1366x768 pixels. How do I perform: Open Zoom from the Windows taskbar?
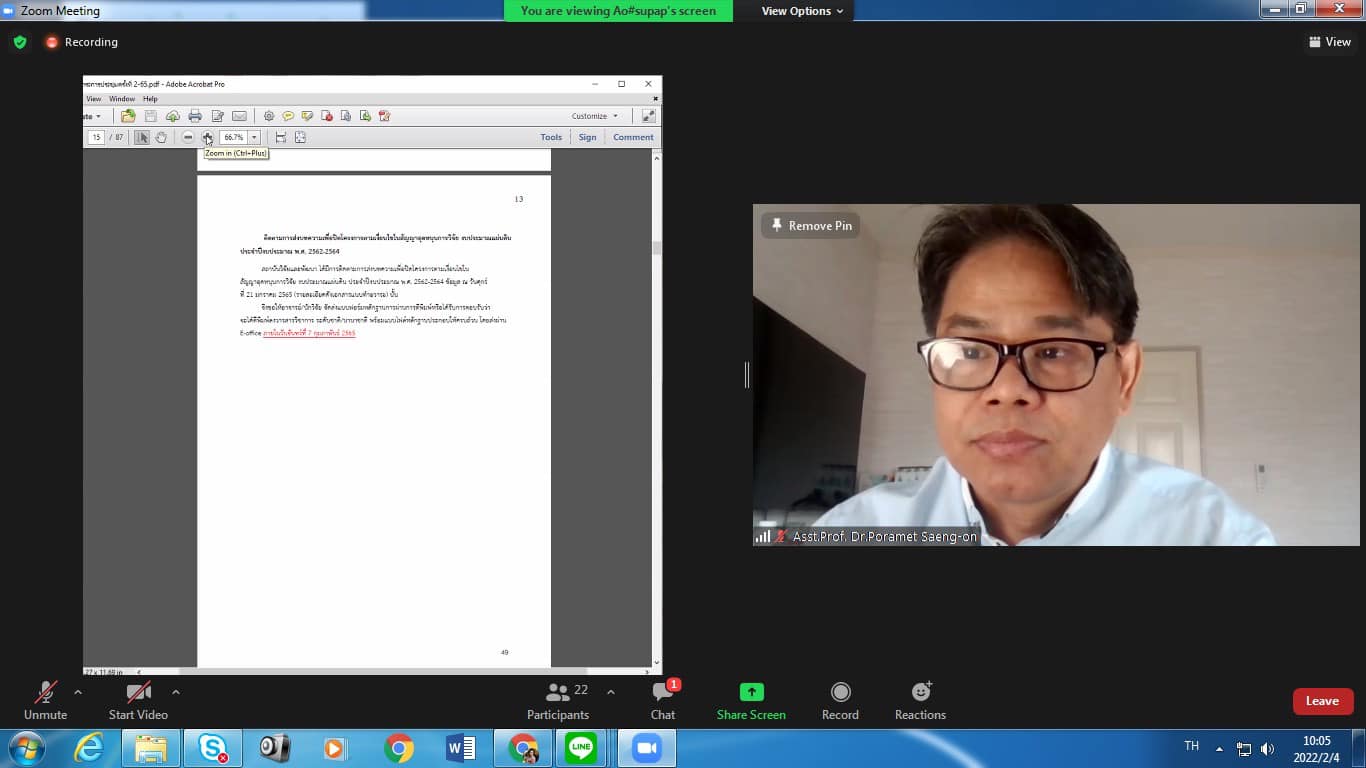[x=647, y=748]
